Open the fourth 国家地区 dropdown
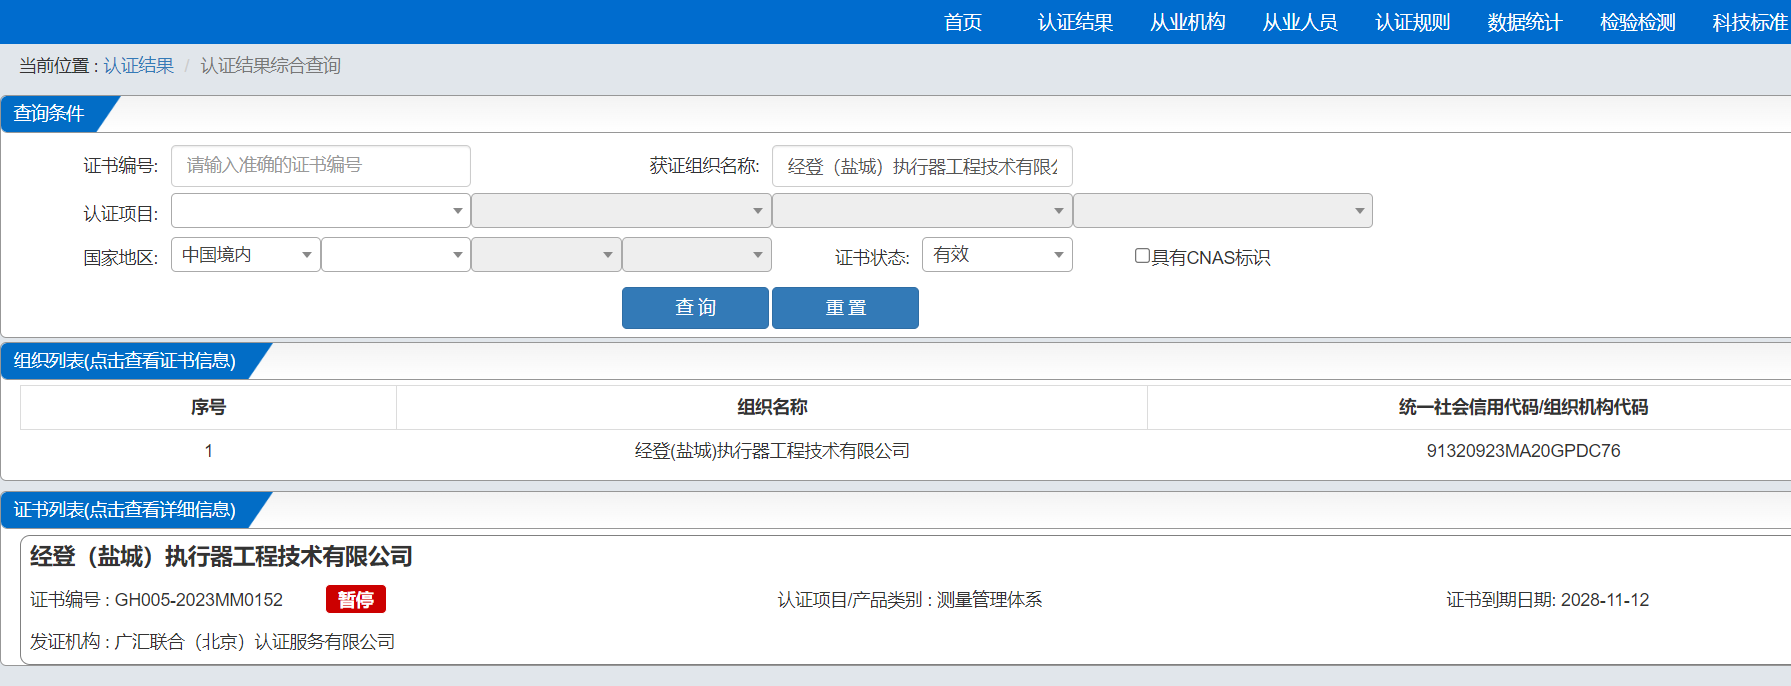The width and height of the screenshot is (1791, 686). click(x=697, y=255)
